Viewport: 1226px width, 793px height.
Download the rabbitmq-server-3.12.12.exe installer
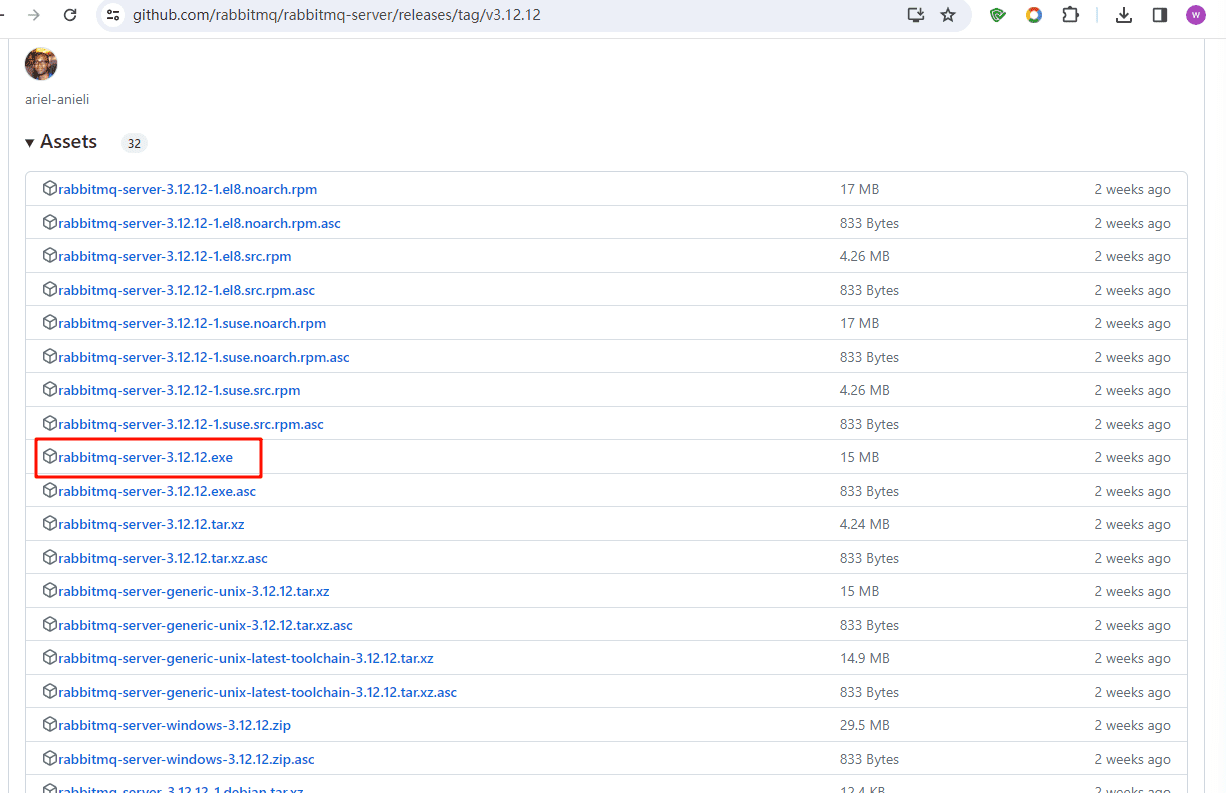click(145, 457)
